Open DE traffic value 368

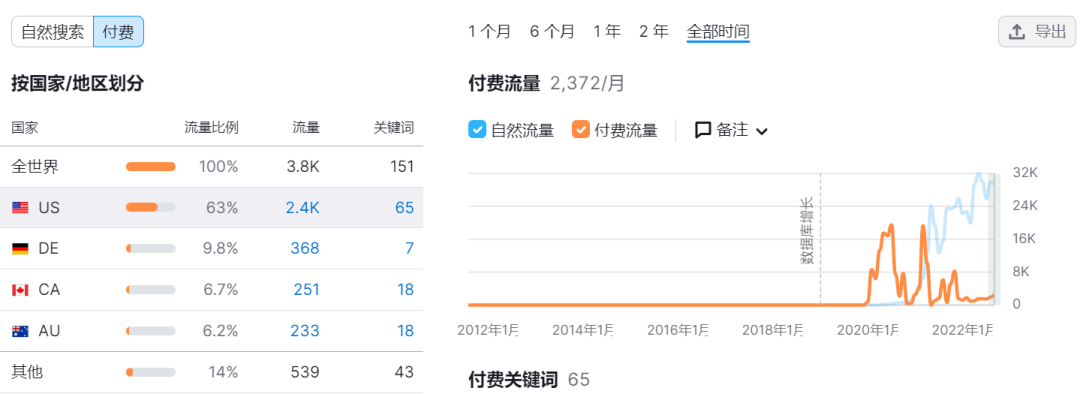pos(305,249)
